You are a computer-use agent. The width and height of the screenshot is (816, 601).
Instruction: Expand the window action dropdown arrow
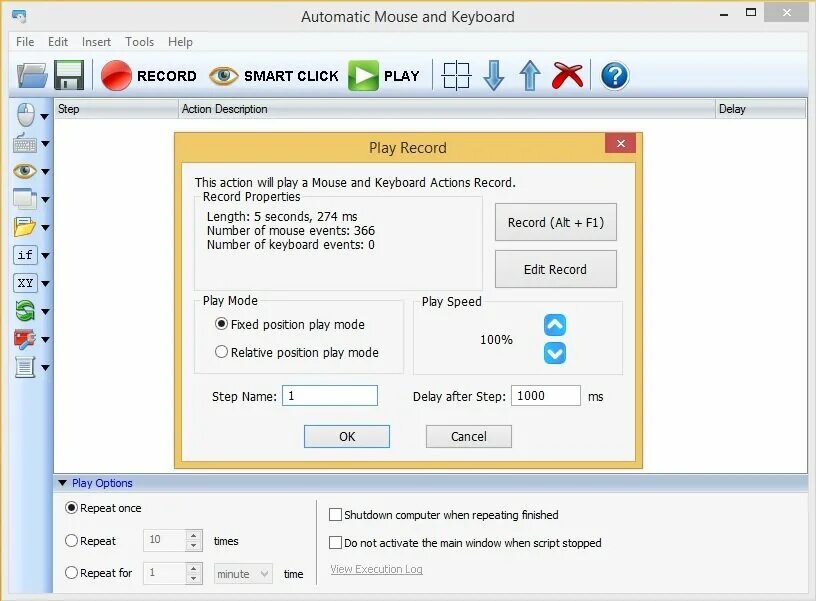(x=45, y=199)
